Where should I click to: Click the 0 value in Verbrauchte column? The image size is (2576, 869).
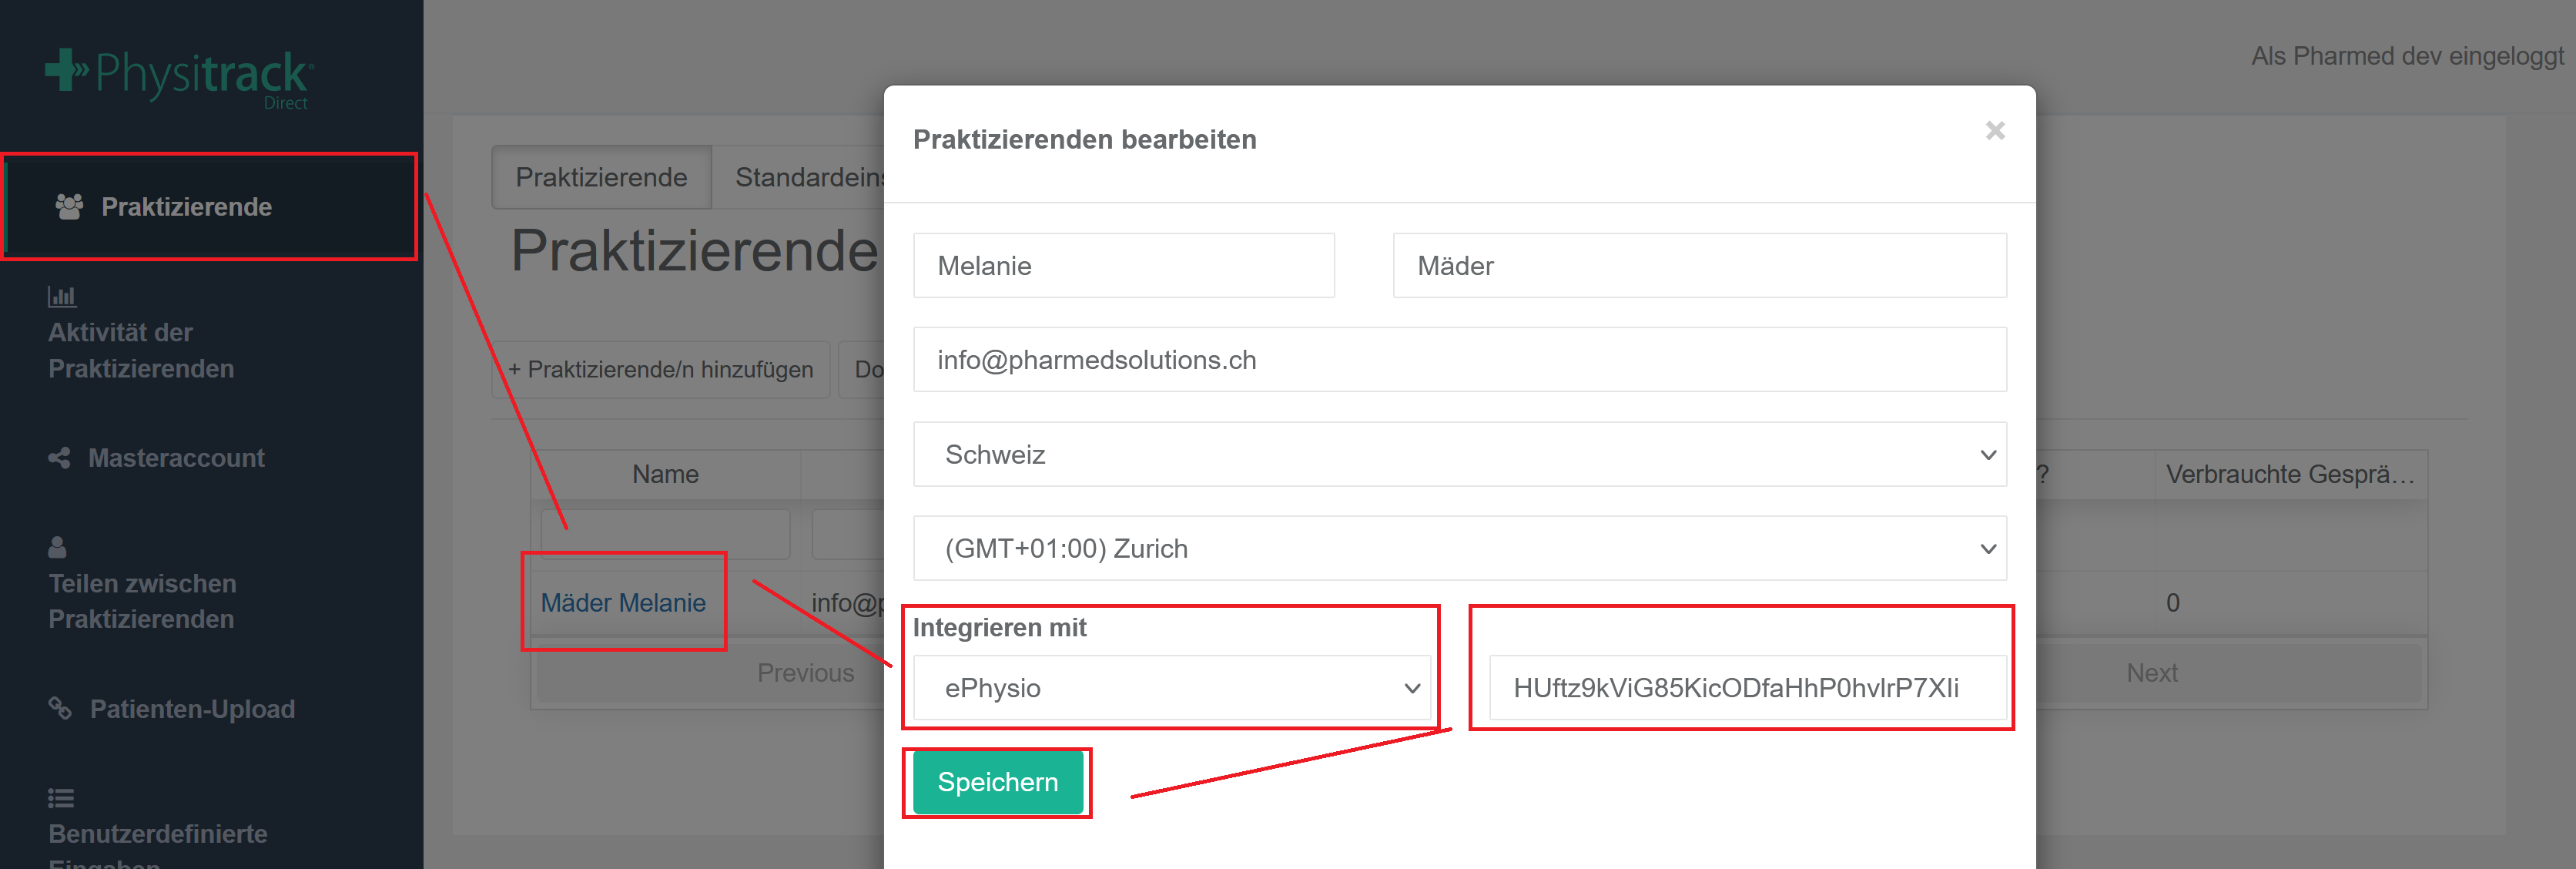[x=2172, y=602]
